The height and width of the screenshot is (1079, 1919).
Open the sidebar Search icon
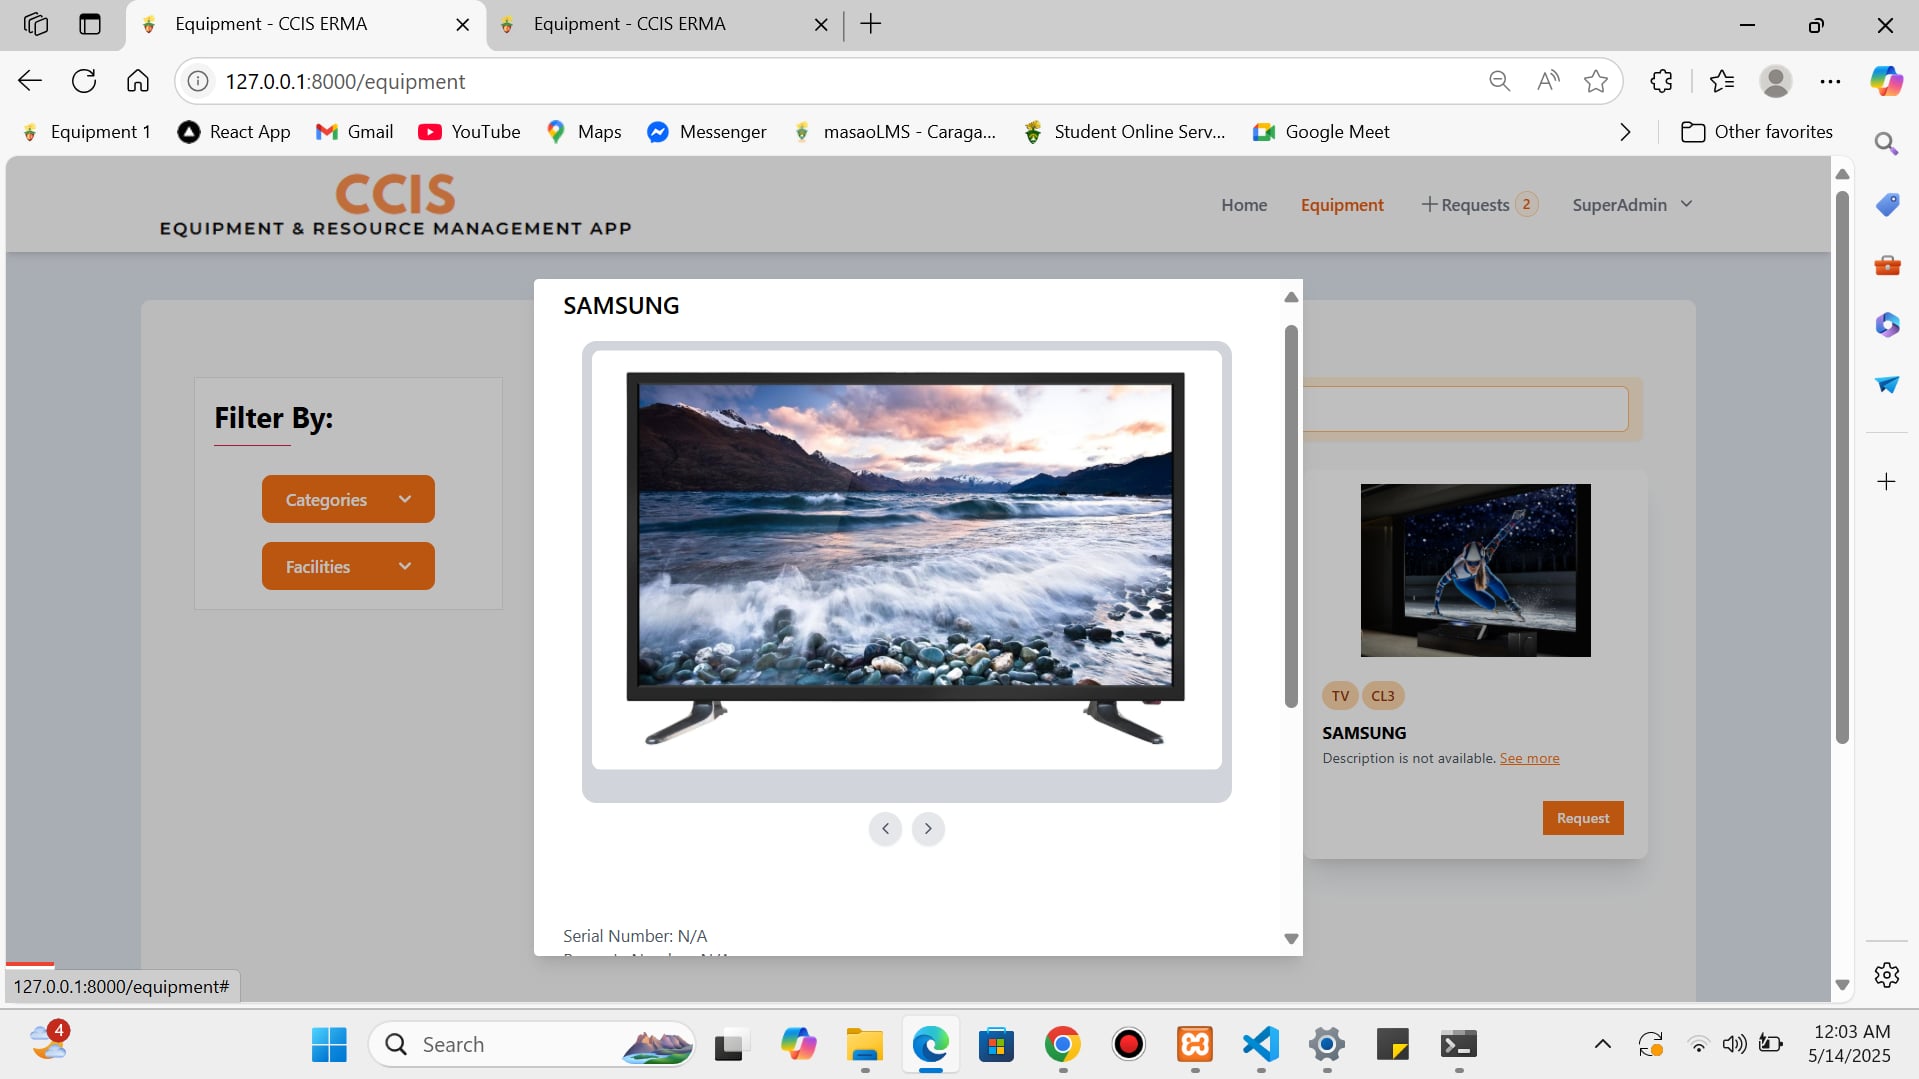click(1886, 144)
